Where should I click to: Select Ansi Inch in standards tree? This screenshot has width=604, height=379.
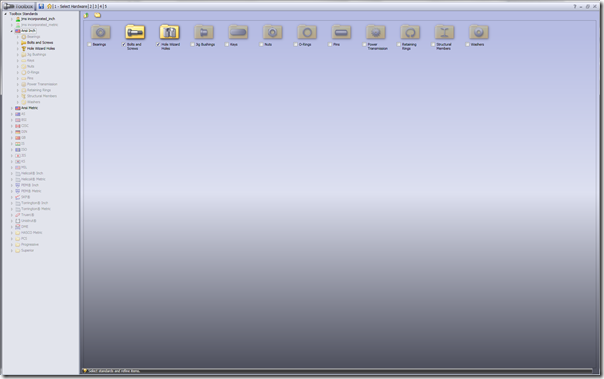tap(28, 31)
